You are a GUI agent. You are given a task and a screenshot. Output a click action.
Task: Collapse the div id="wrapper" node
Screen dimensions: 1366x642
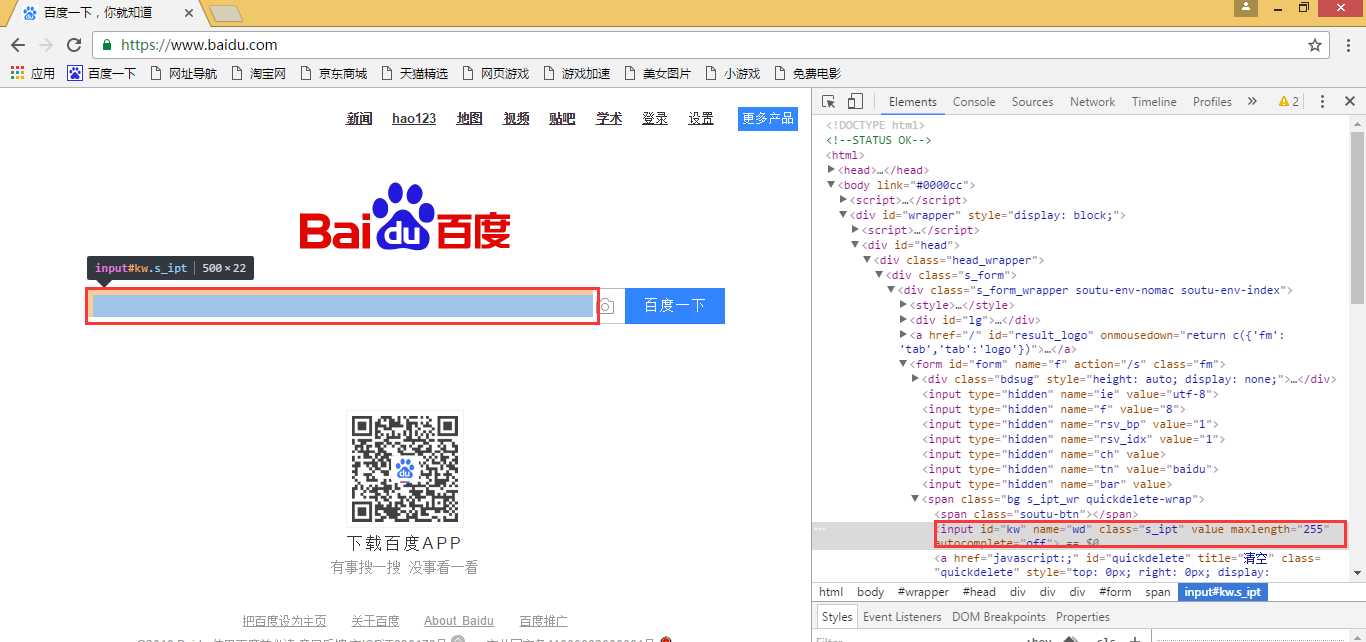point(844,215)
